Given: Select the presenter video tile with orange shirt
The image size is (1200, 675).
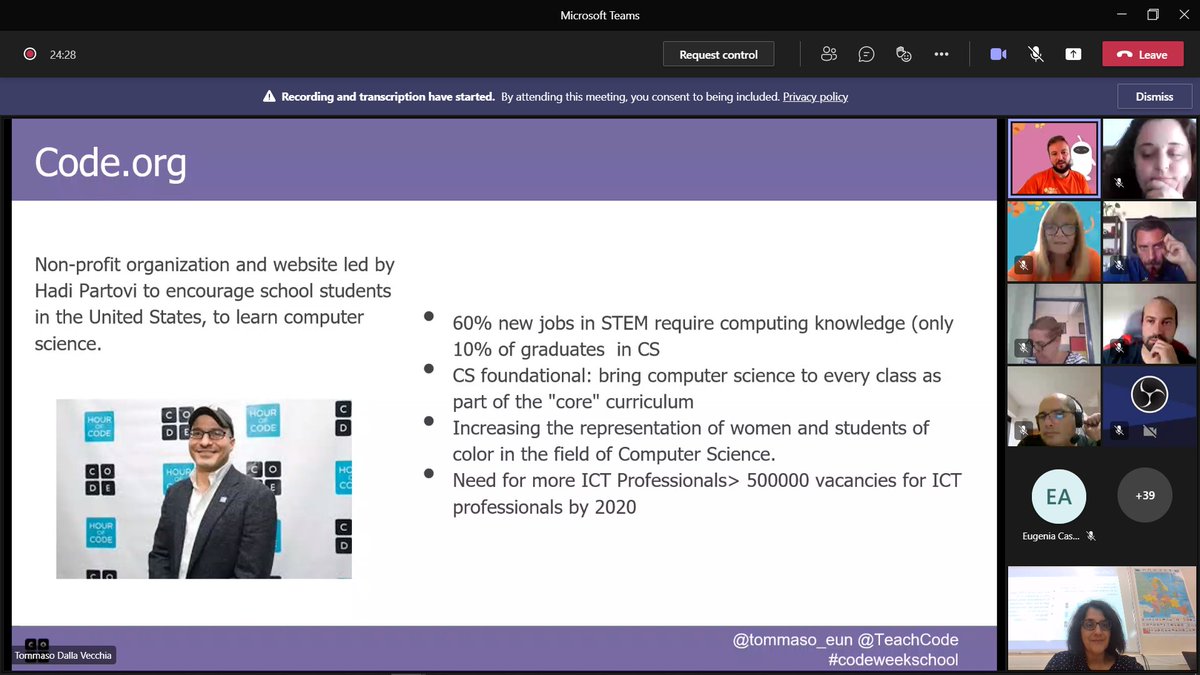Looking at the screenshot, I should coord(1054,158).
